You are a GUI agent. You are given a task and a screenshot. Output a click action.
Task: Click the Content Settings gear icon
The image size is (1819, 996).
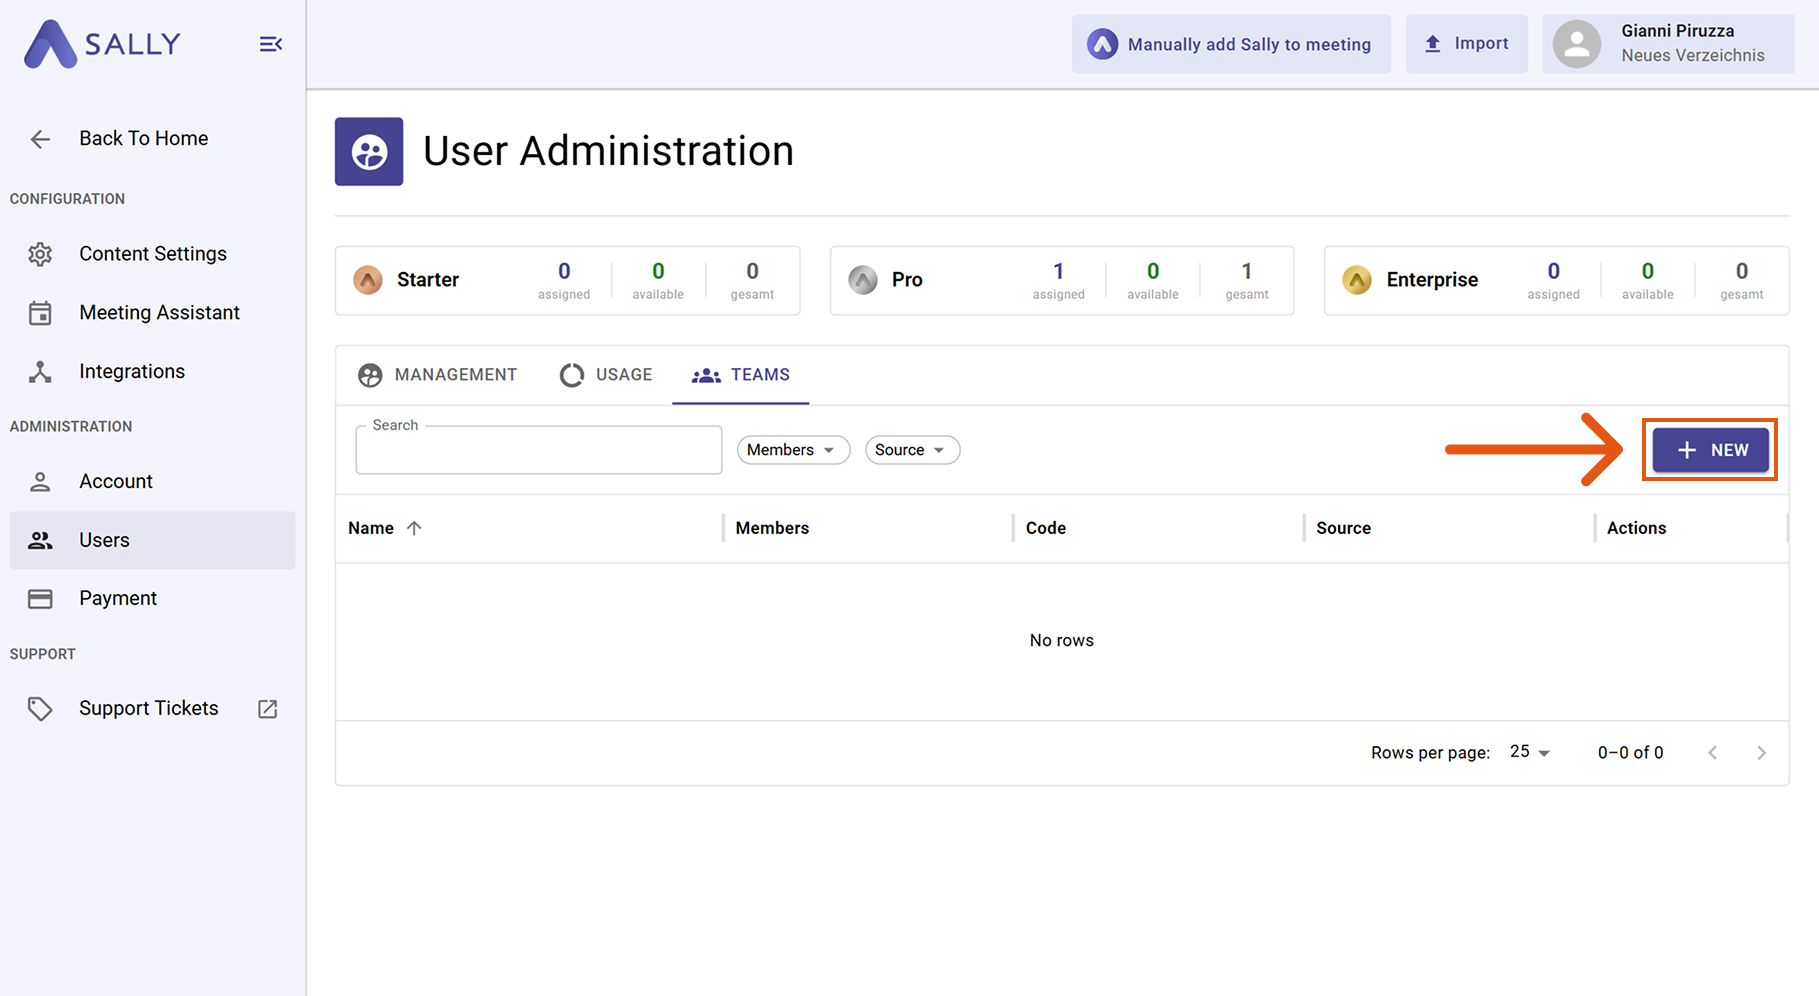point(40,254)
